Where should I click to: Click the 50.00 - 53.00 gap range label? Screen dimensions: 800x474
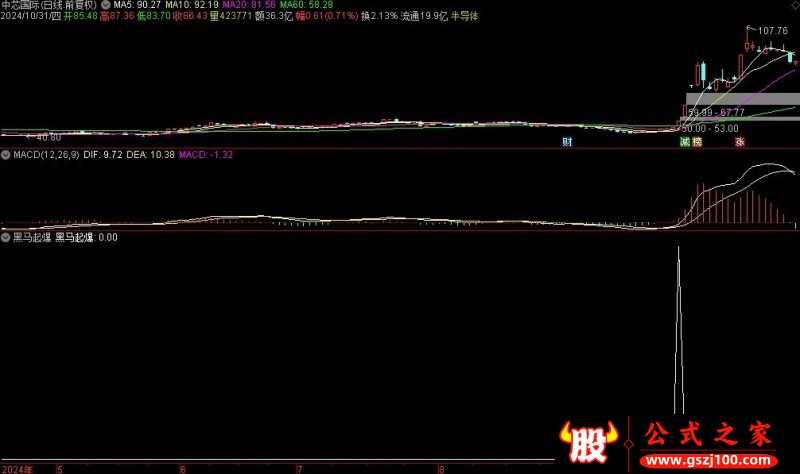coord(710,129)
